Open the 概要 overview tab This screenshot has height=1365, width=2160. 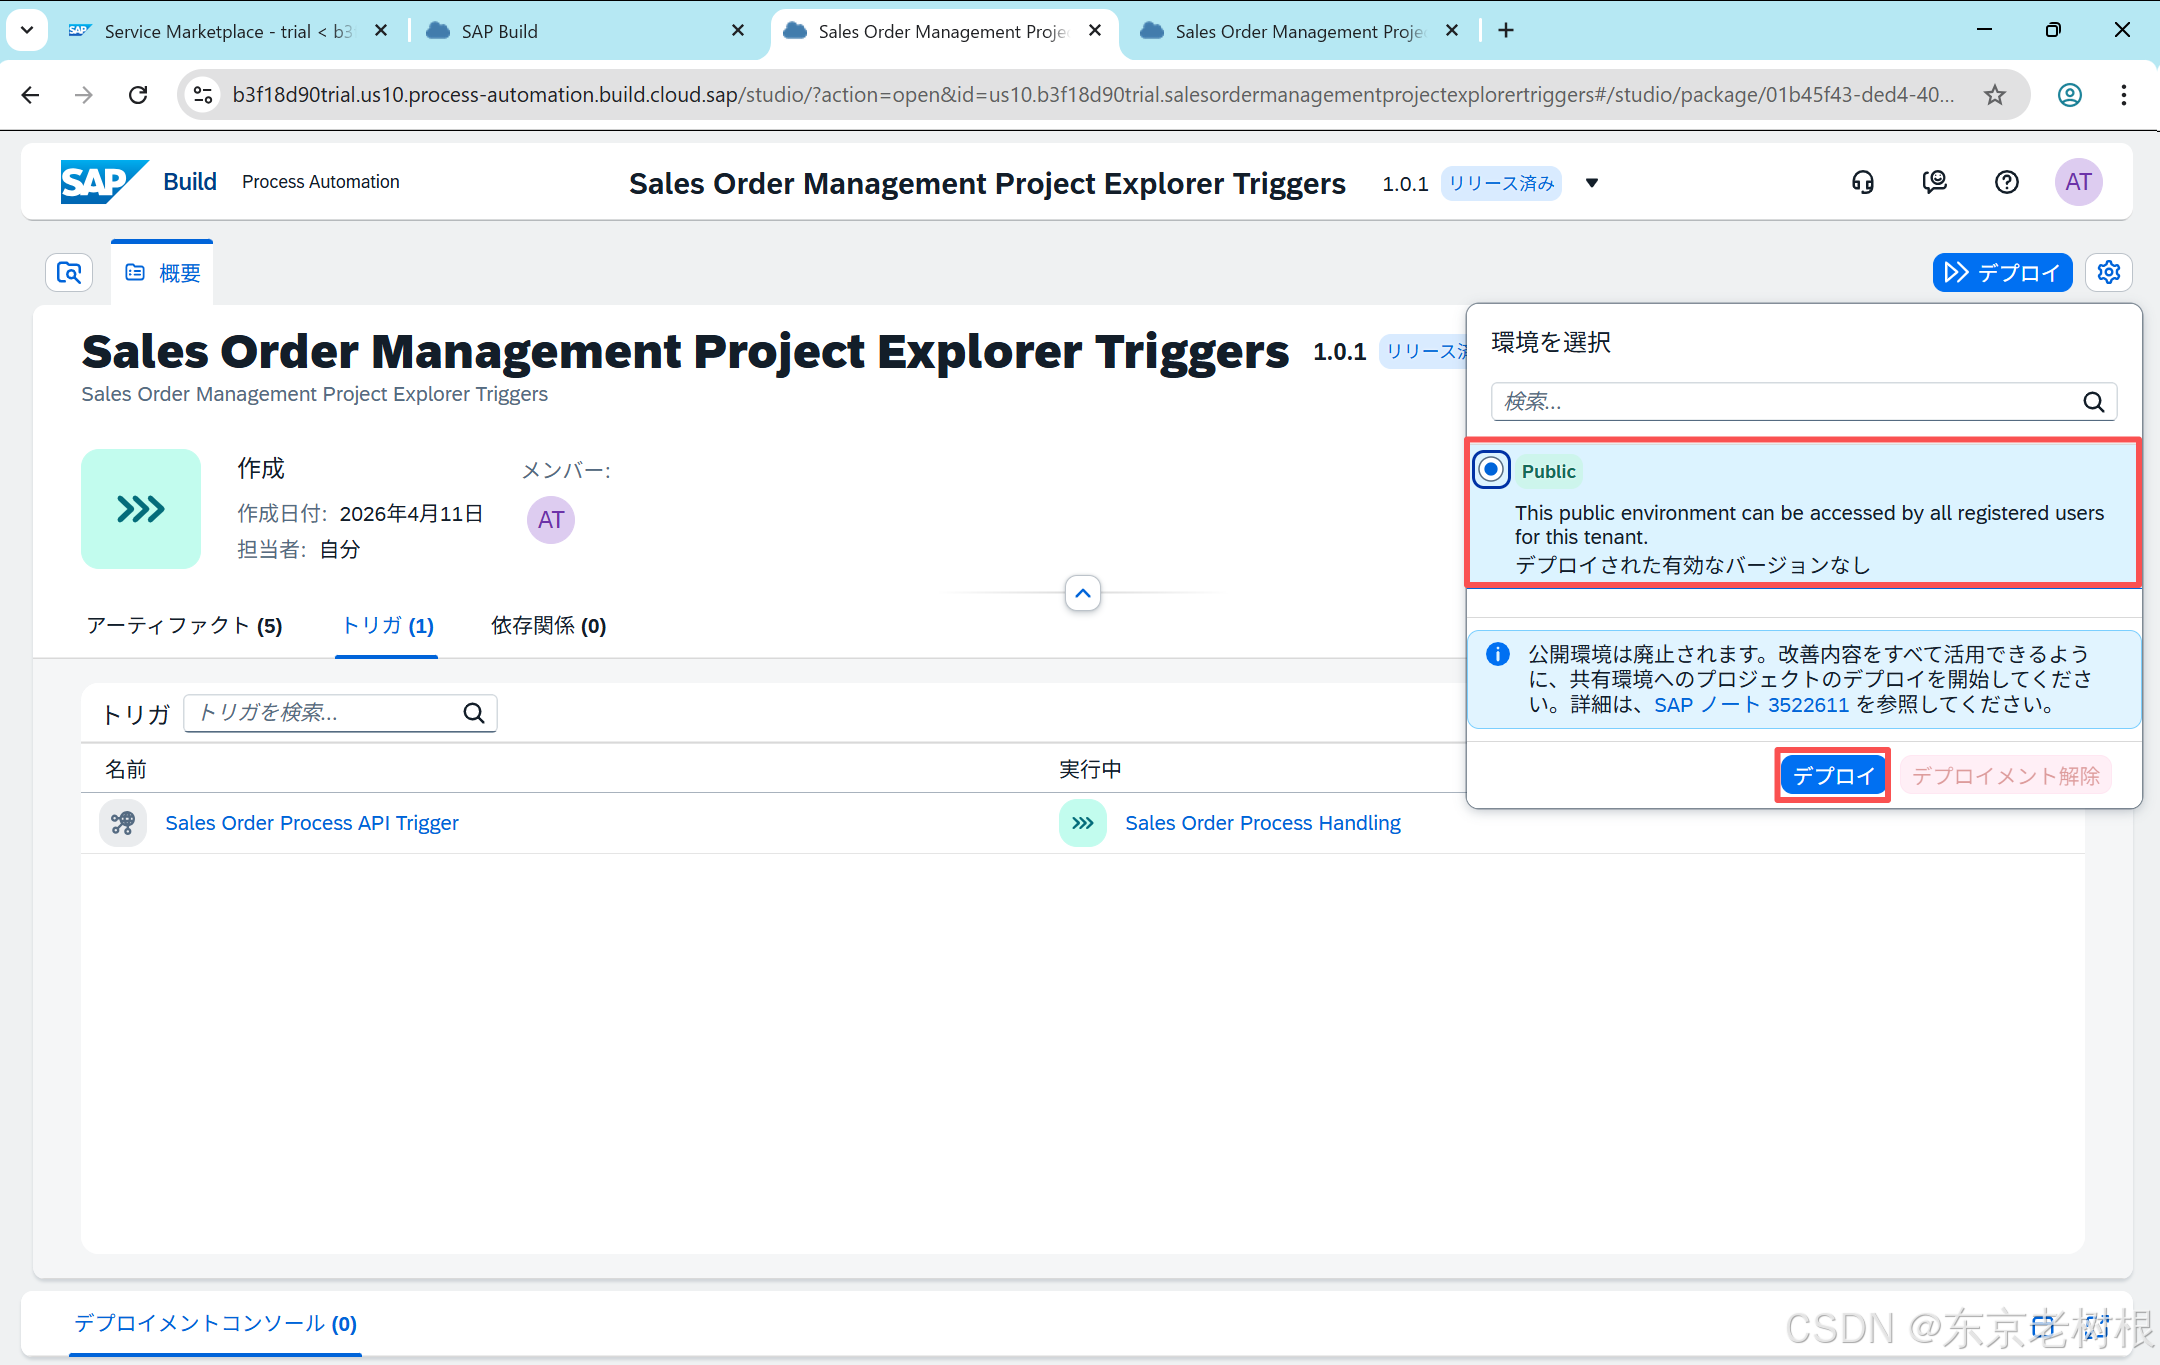point(162,273)
